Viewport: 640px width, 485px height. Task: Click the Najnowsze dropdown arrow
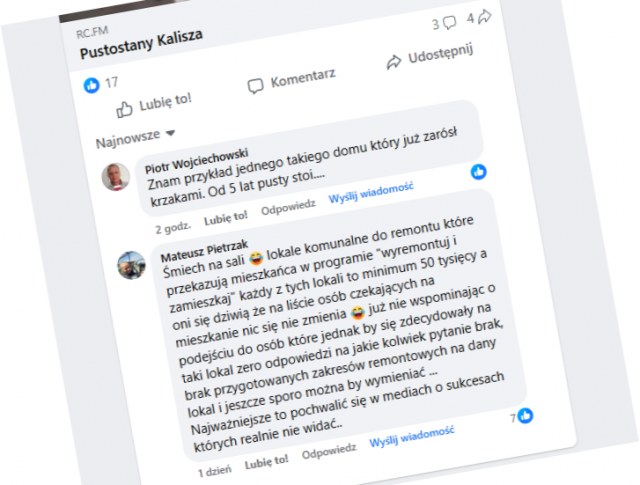(x=170, y=133)
